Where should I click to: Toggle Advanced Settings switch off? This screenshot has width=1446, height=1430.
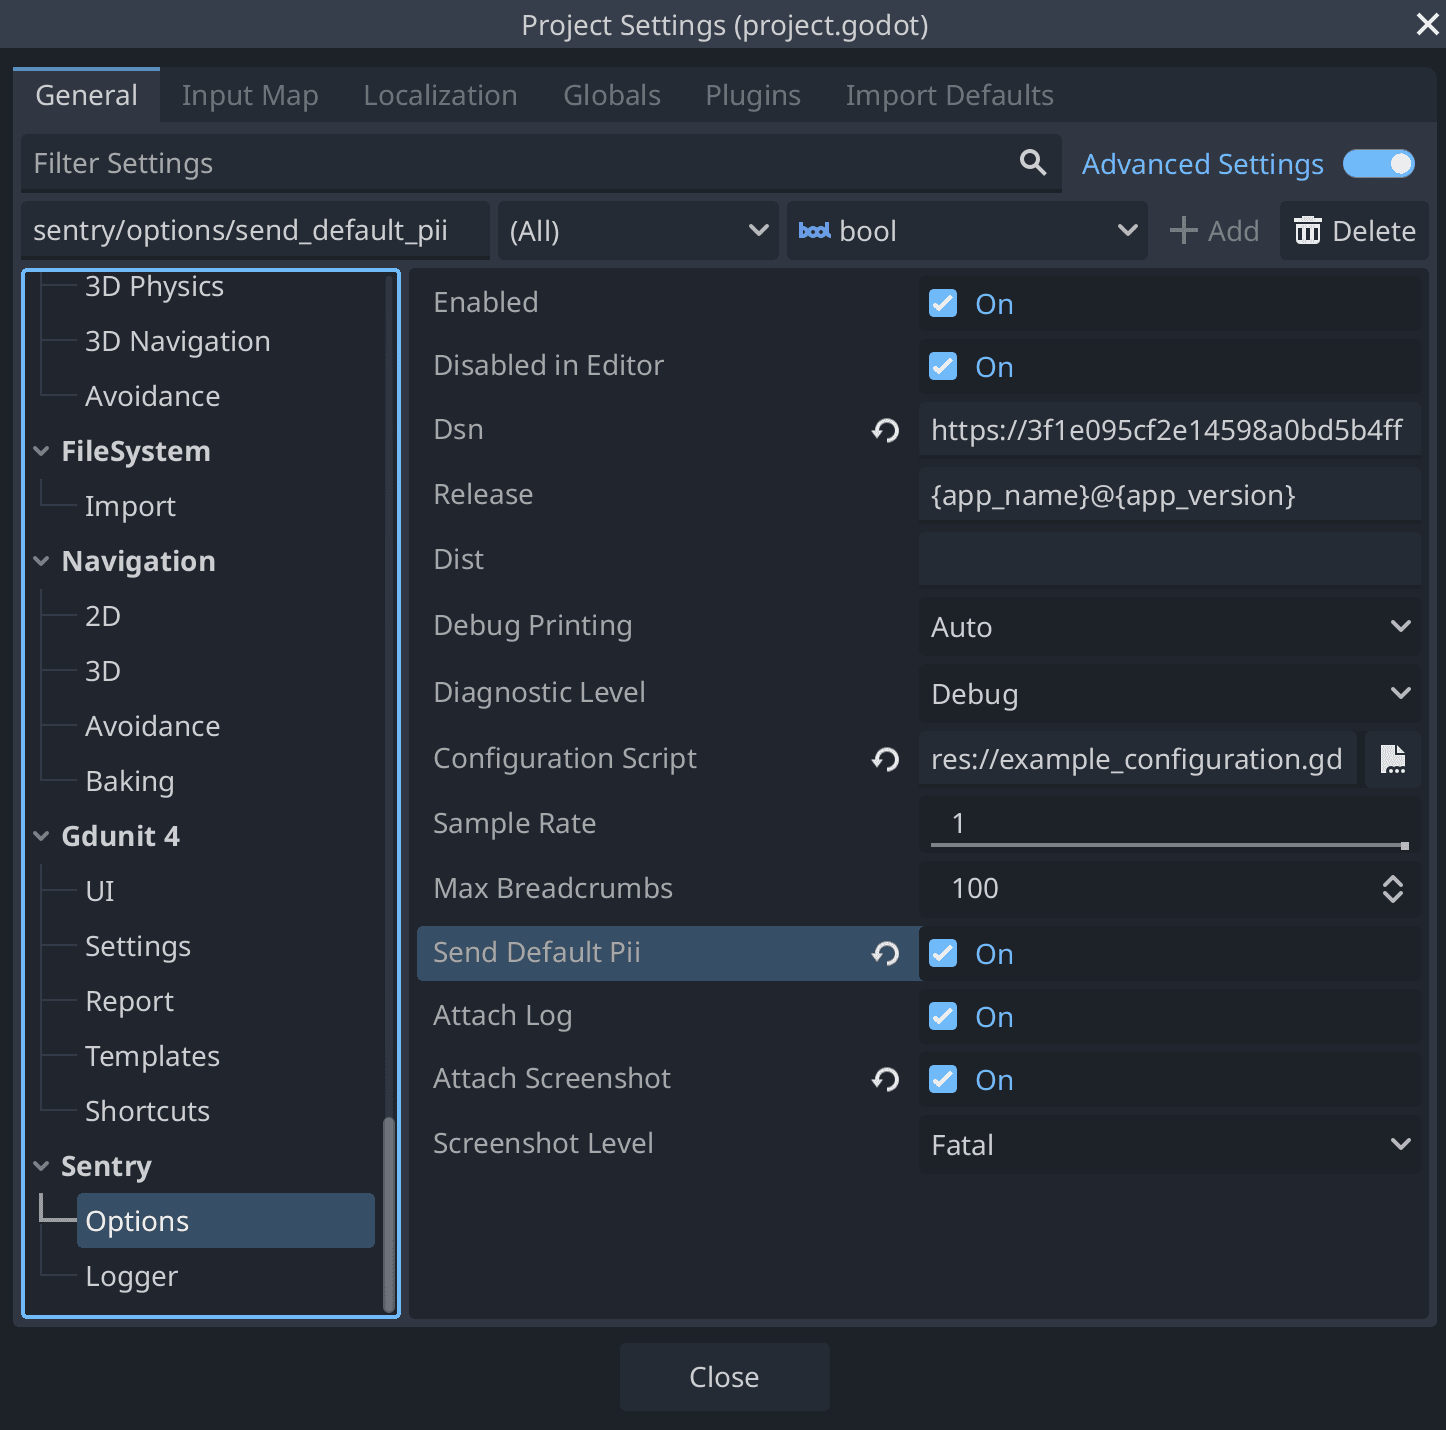(x=1378, y=164)
